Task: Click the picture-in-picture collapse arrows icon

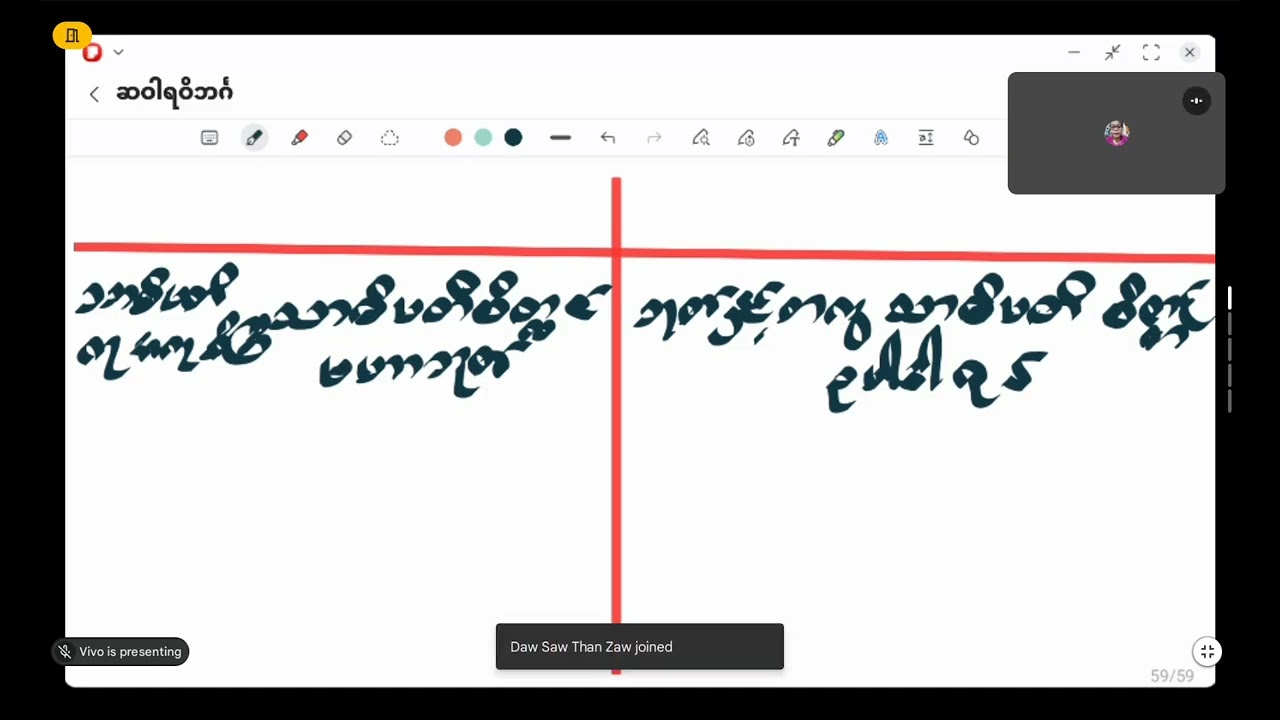Action: tap(1112, 52)
